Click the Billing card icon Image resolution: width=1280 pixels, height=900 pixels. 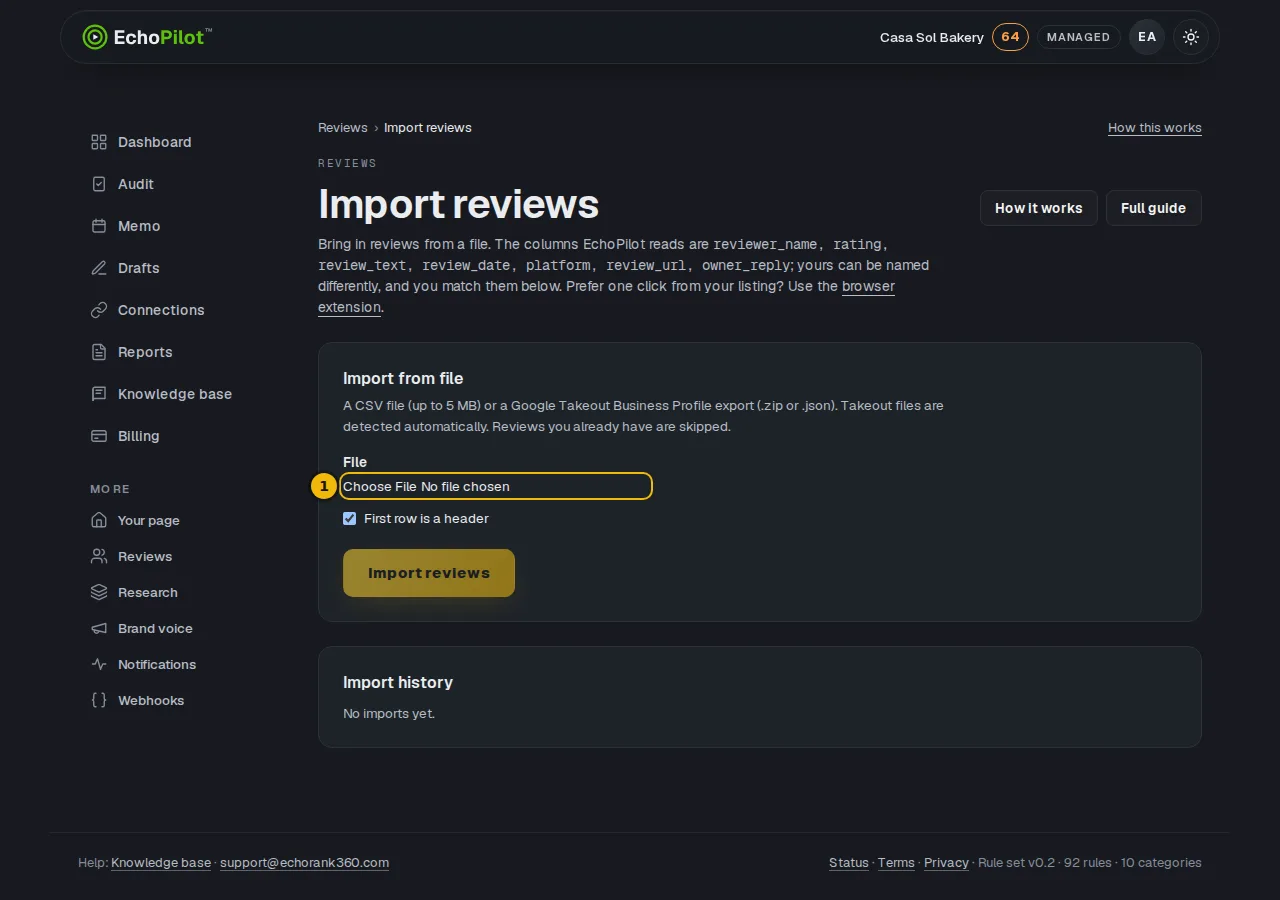click(x=98, y=436)
